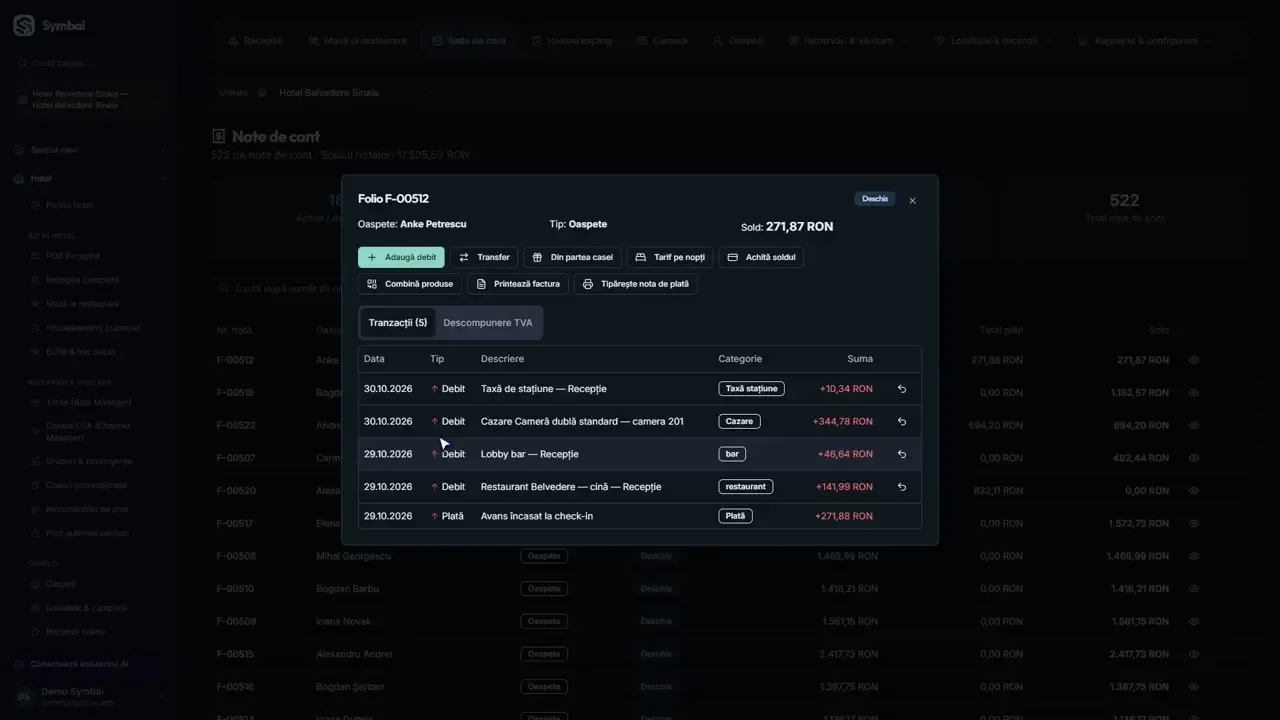Image resolution: width=1280 pixels, height=720 pixels.
Task: Click the Symbai logo
Action: click(x=49, y=26)
